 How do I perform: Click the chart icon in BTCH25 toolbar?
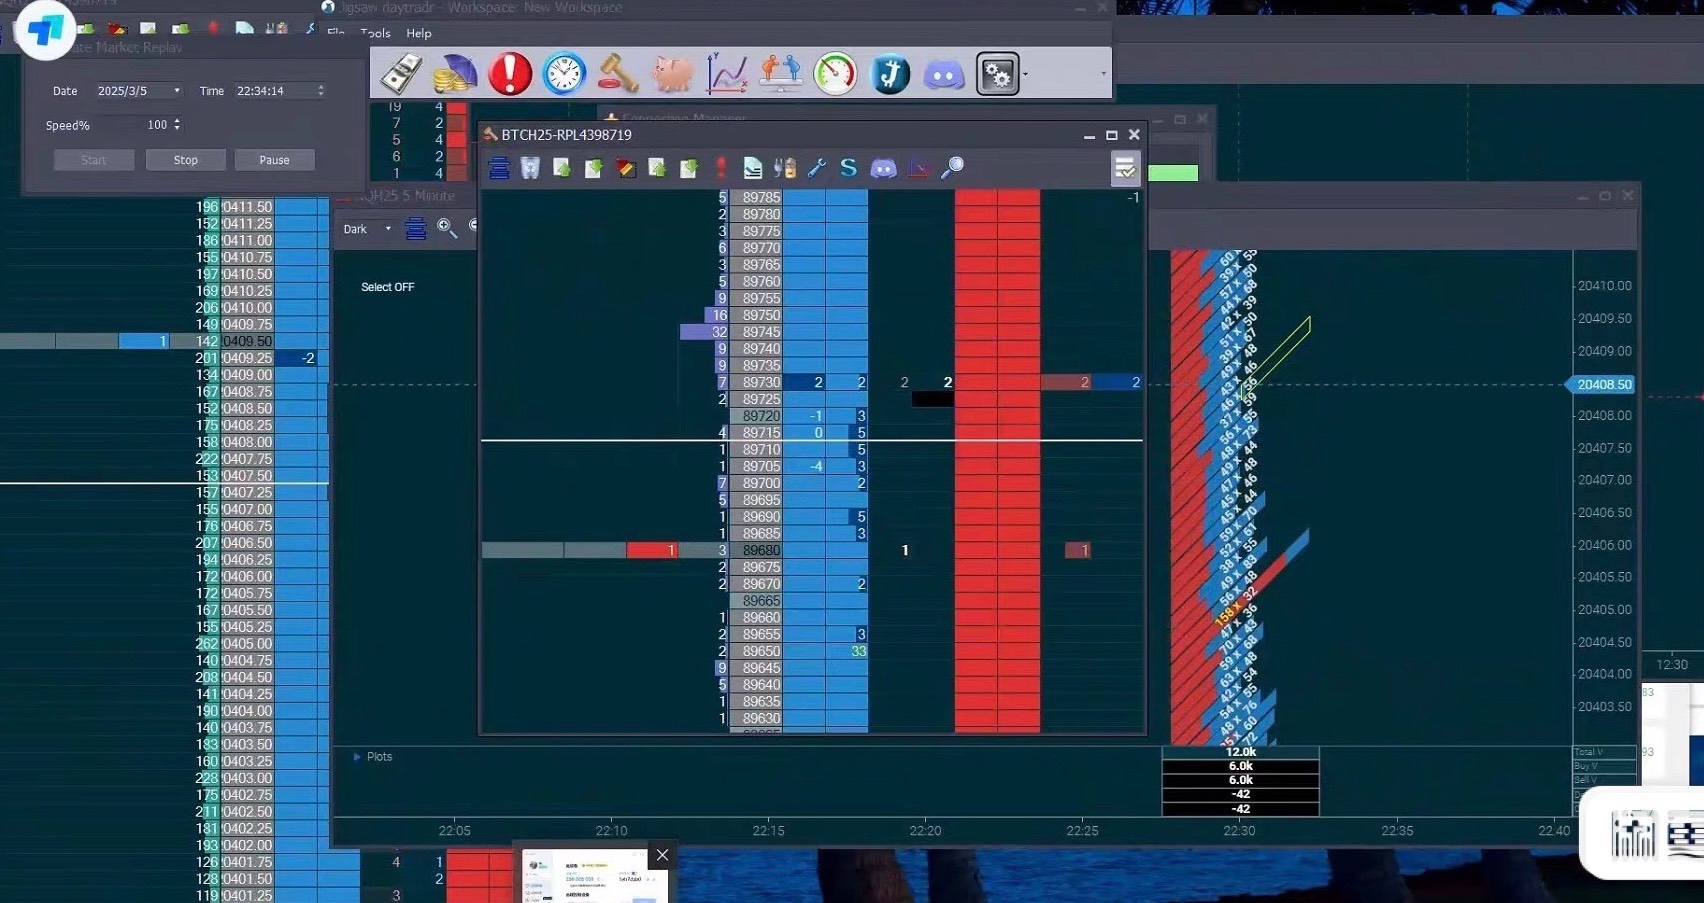[x=919, y=168]
